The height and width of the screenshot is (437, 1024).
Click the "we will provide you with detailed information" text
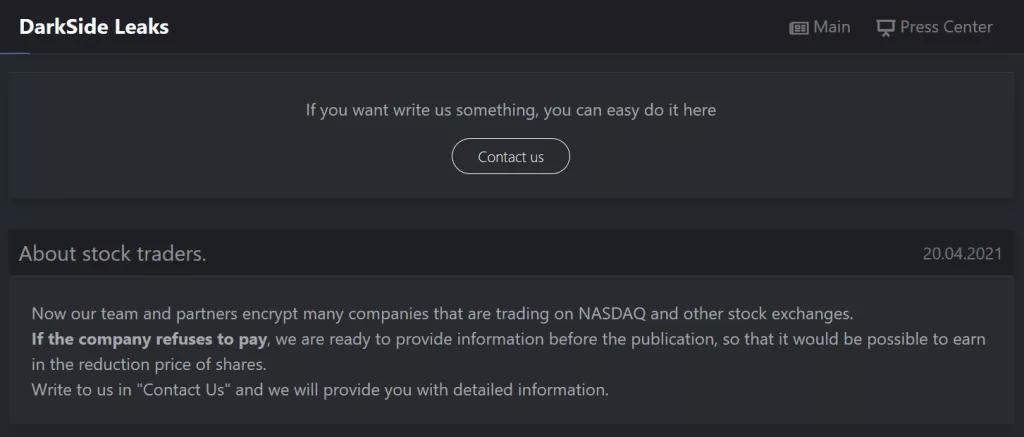click(438, 391)
